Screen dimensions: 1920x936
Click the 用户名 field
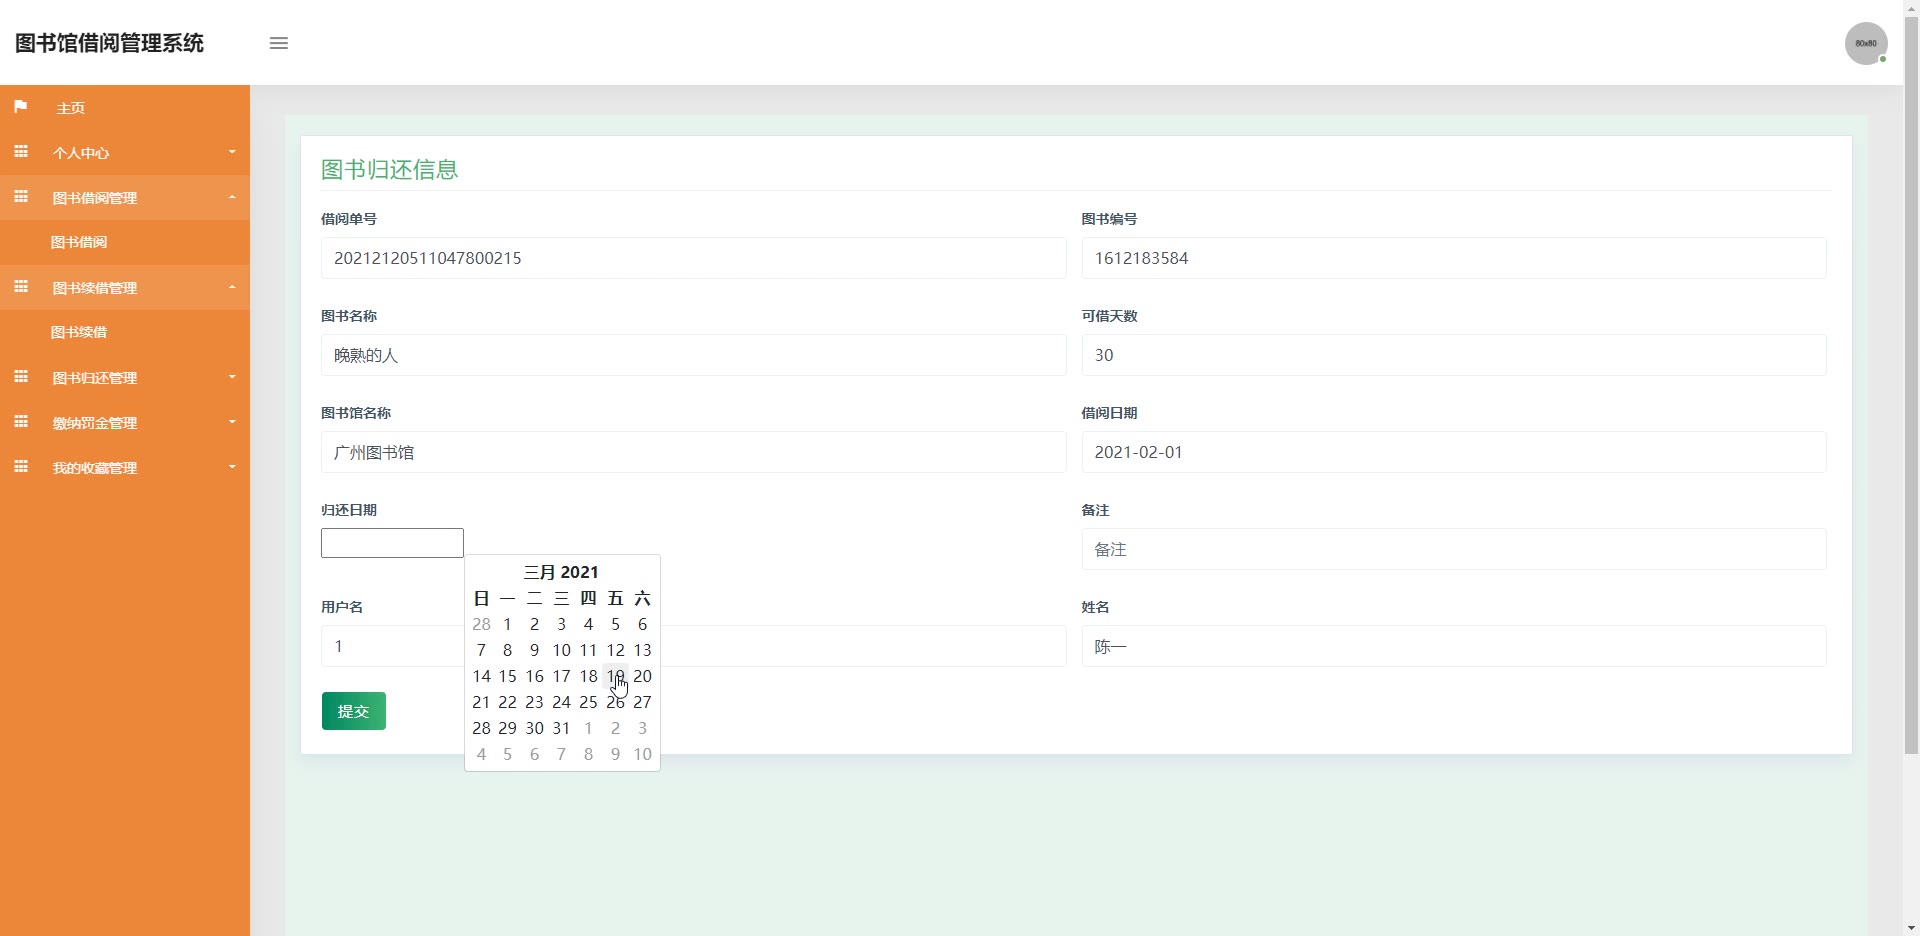coord(693,646)
